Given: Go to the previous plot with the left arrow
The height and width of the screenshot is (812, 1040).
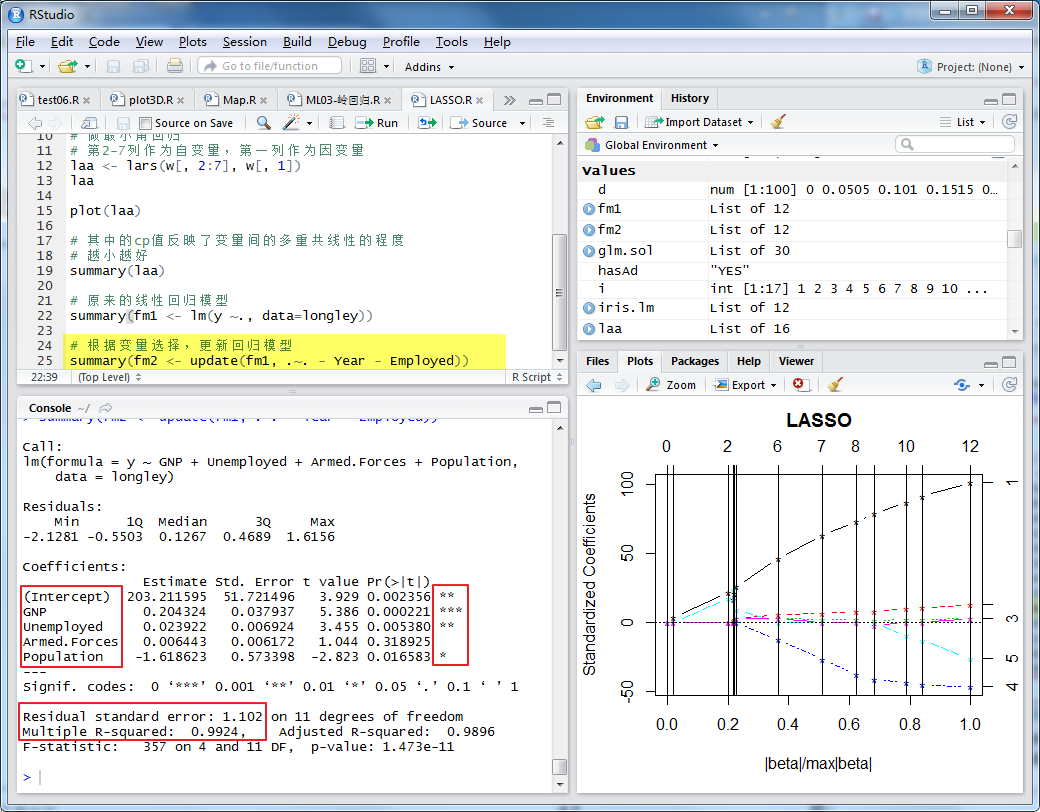Looking at the screenshot, I should click(x=594, y=385).
